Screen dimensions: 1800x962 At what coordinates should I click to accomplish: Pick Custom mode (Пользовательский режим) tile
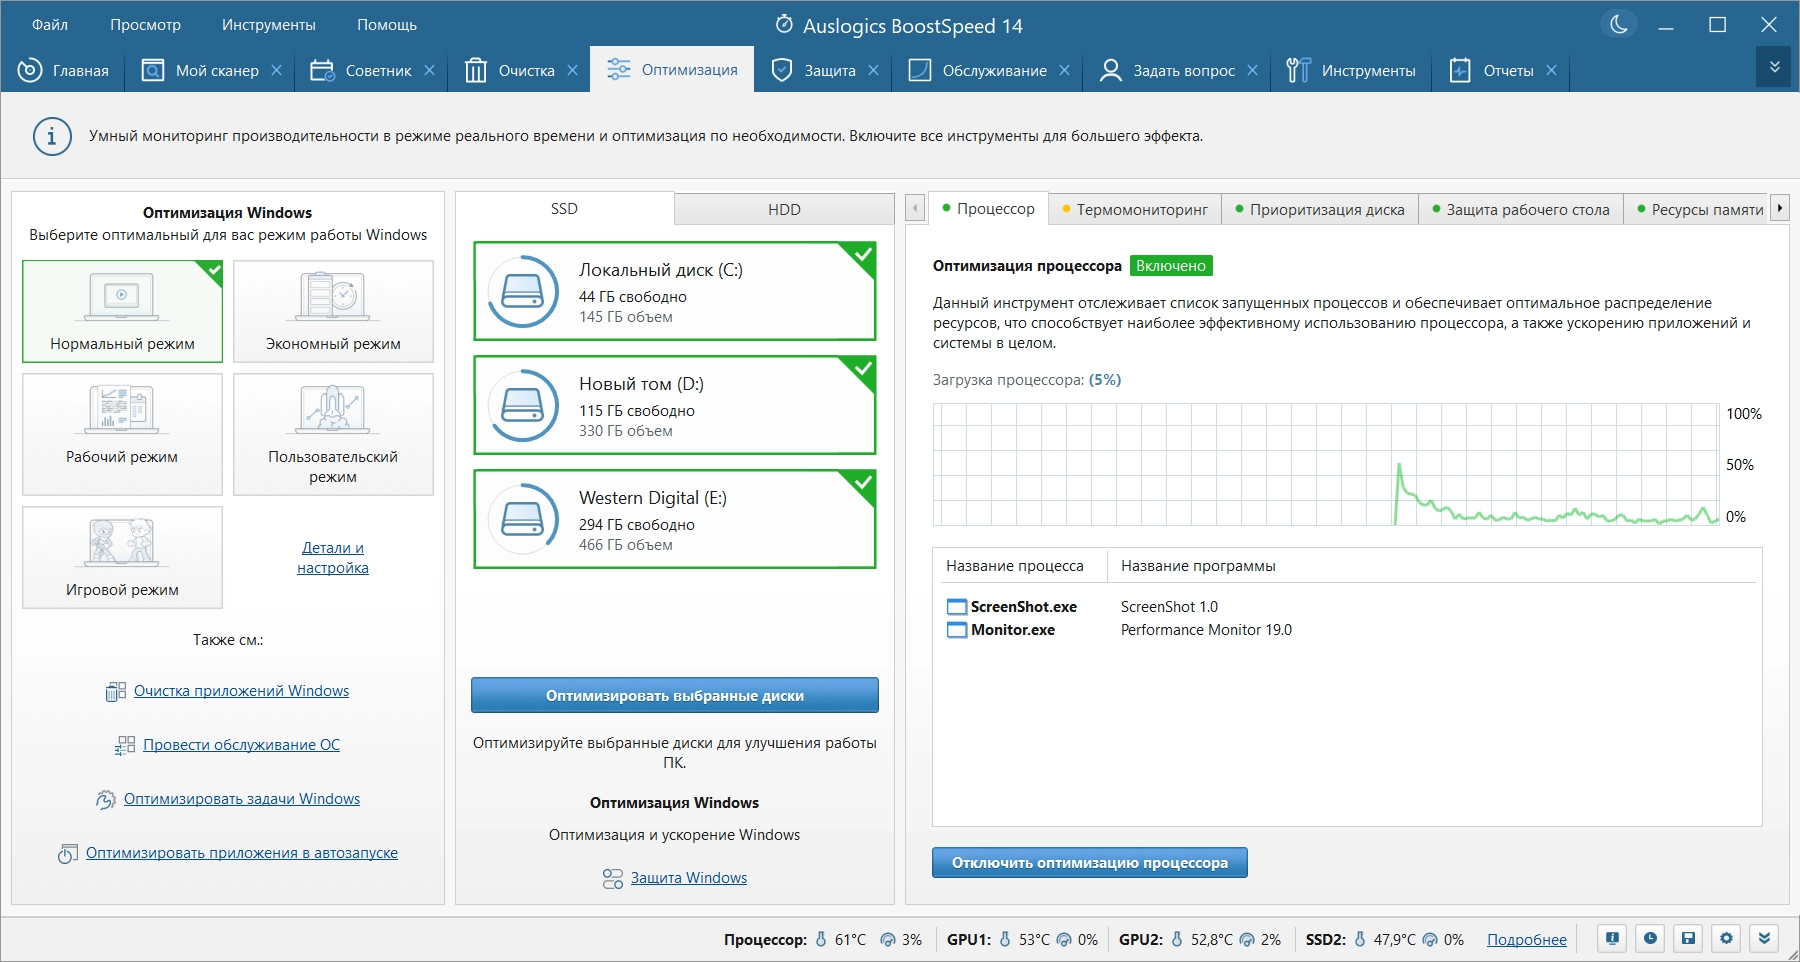click(x=333, y=434)
